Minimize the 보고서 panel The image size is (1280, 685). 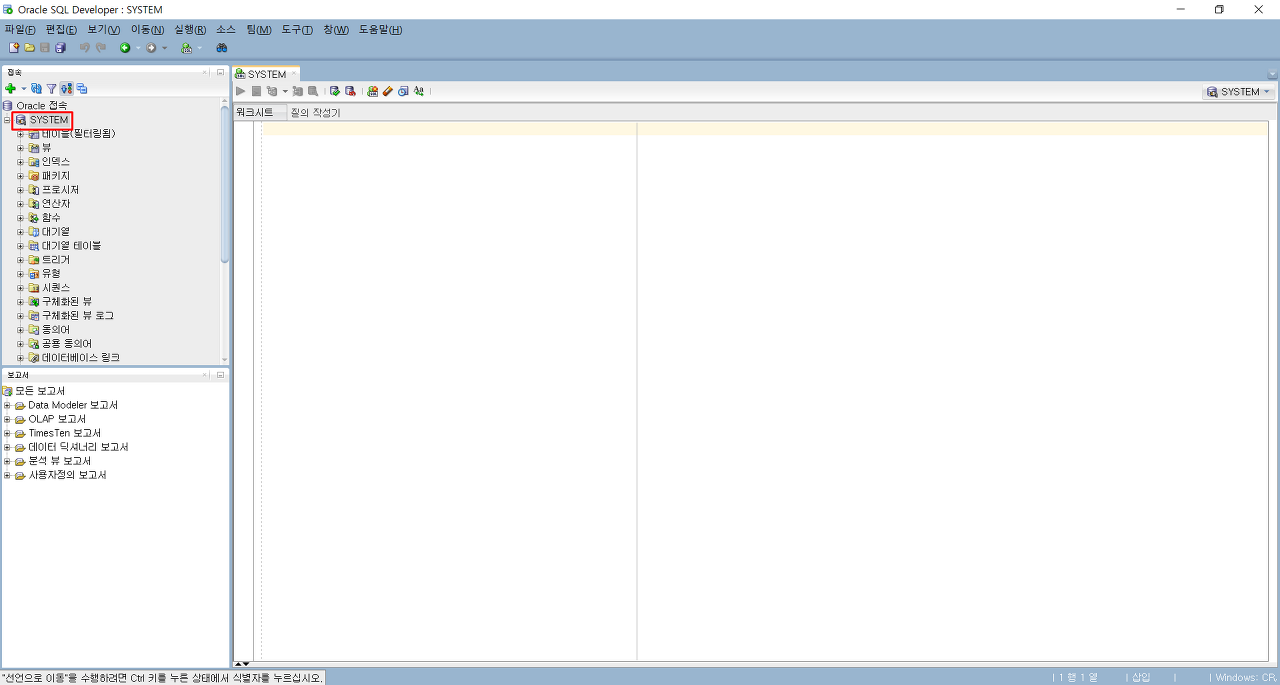coord(220,375)
